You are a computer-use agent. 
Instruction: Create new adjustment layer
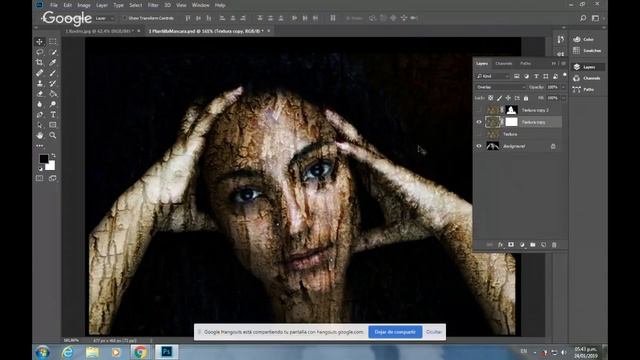[522, 244]
